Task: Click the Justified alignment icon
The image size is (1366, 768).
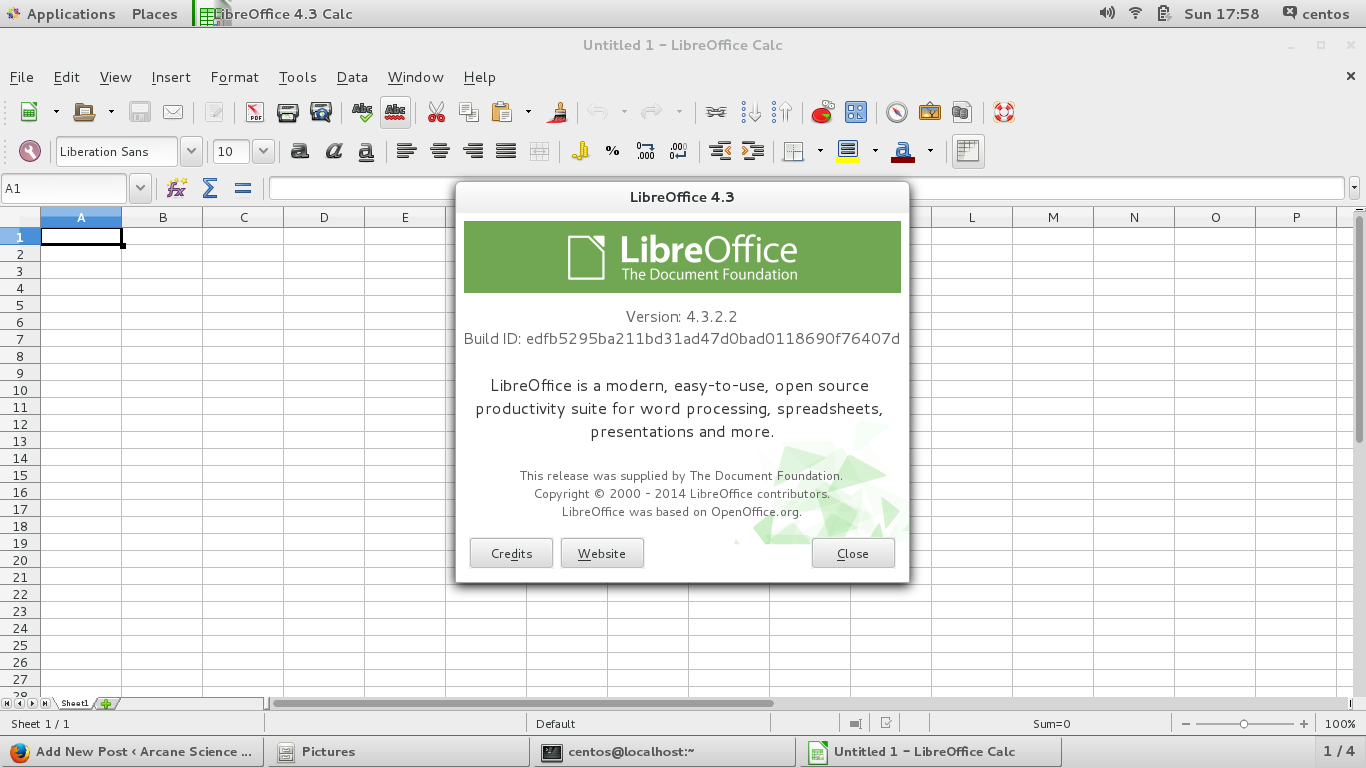Action: (x=506, y=151)
